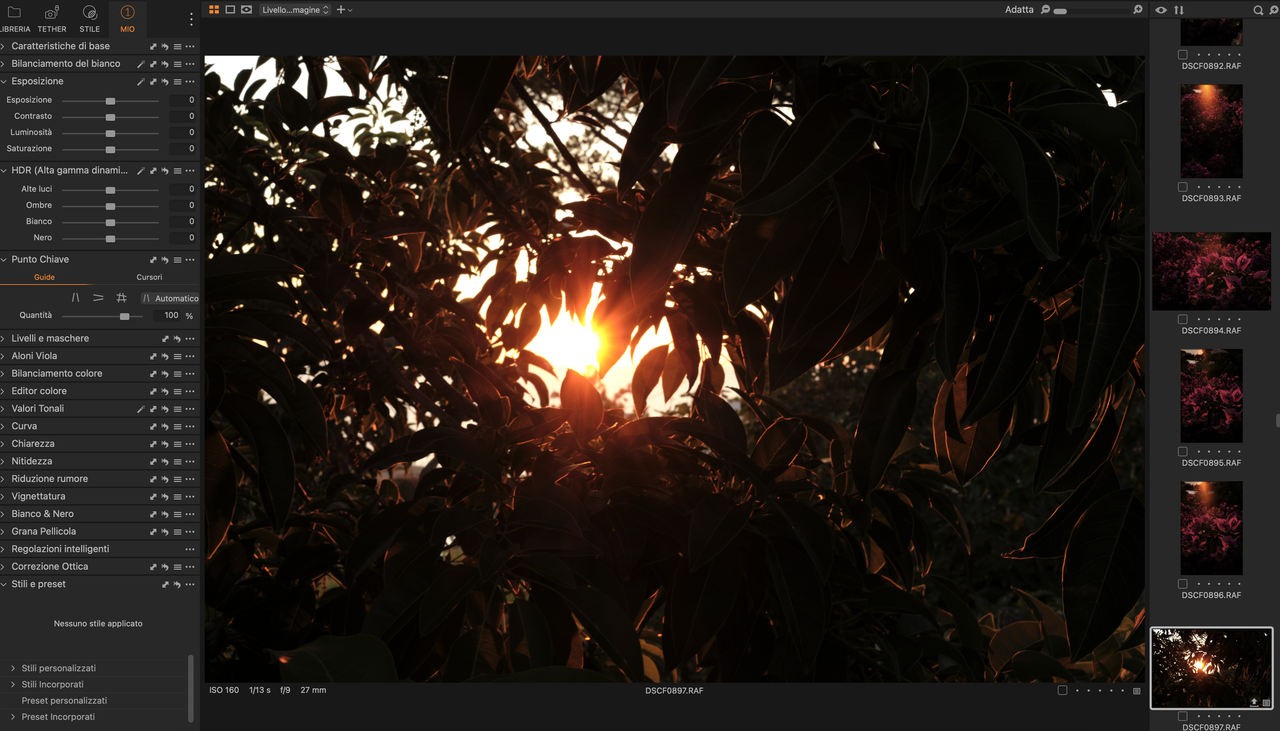
Task: Expand the Stili Incorporati list
Action: click(x=13, y=684)
